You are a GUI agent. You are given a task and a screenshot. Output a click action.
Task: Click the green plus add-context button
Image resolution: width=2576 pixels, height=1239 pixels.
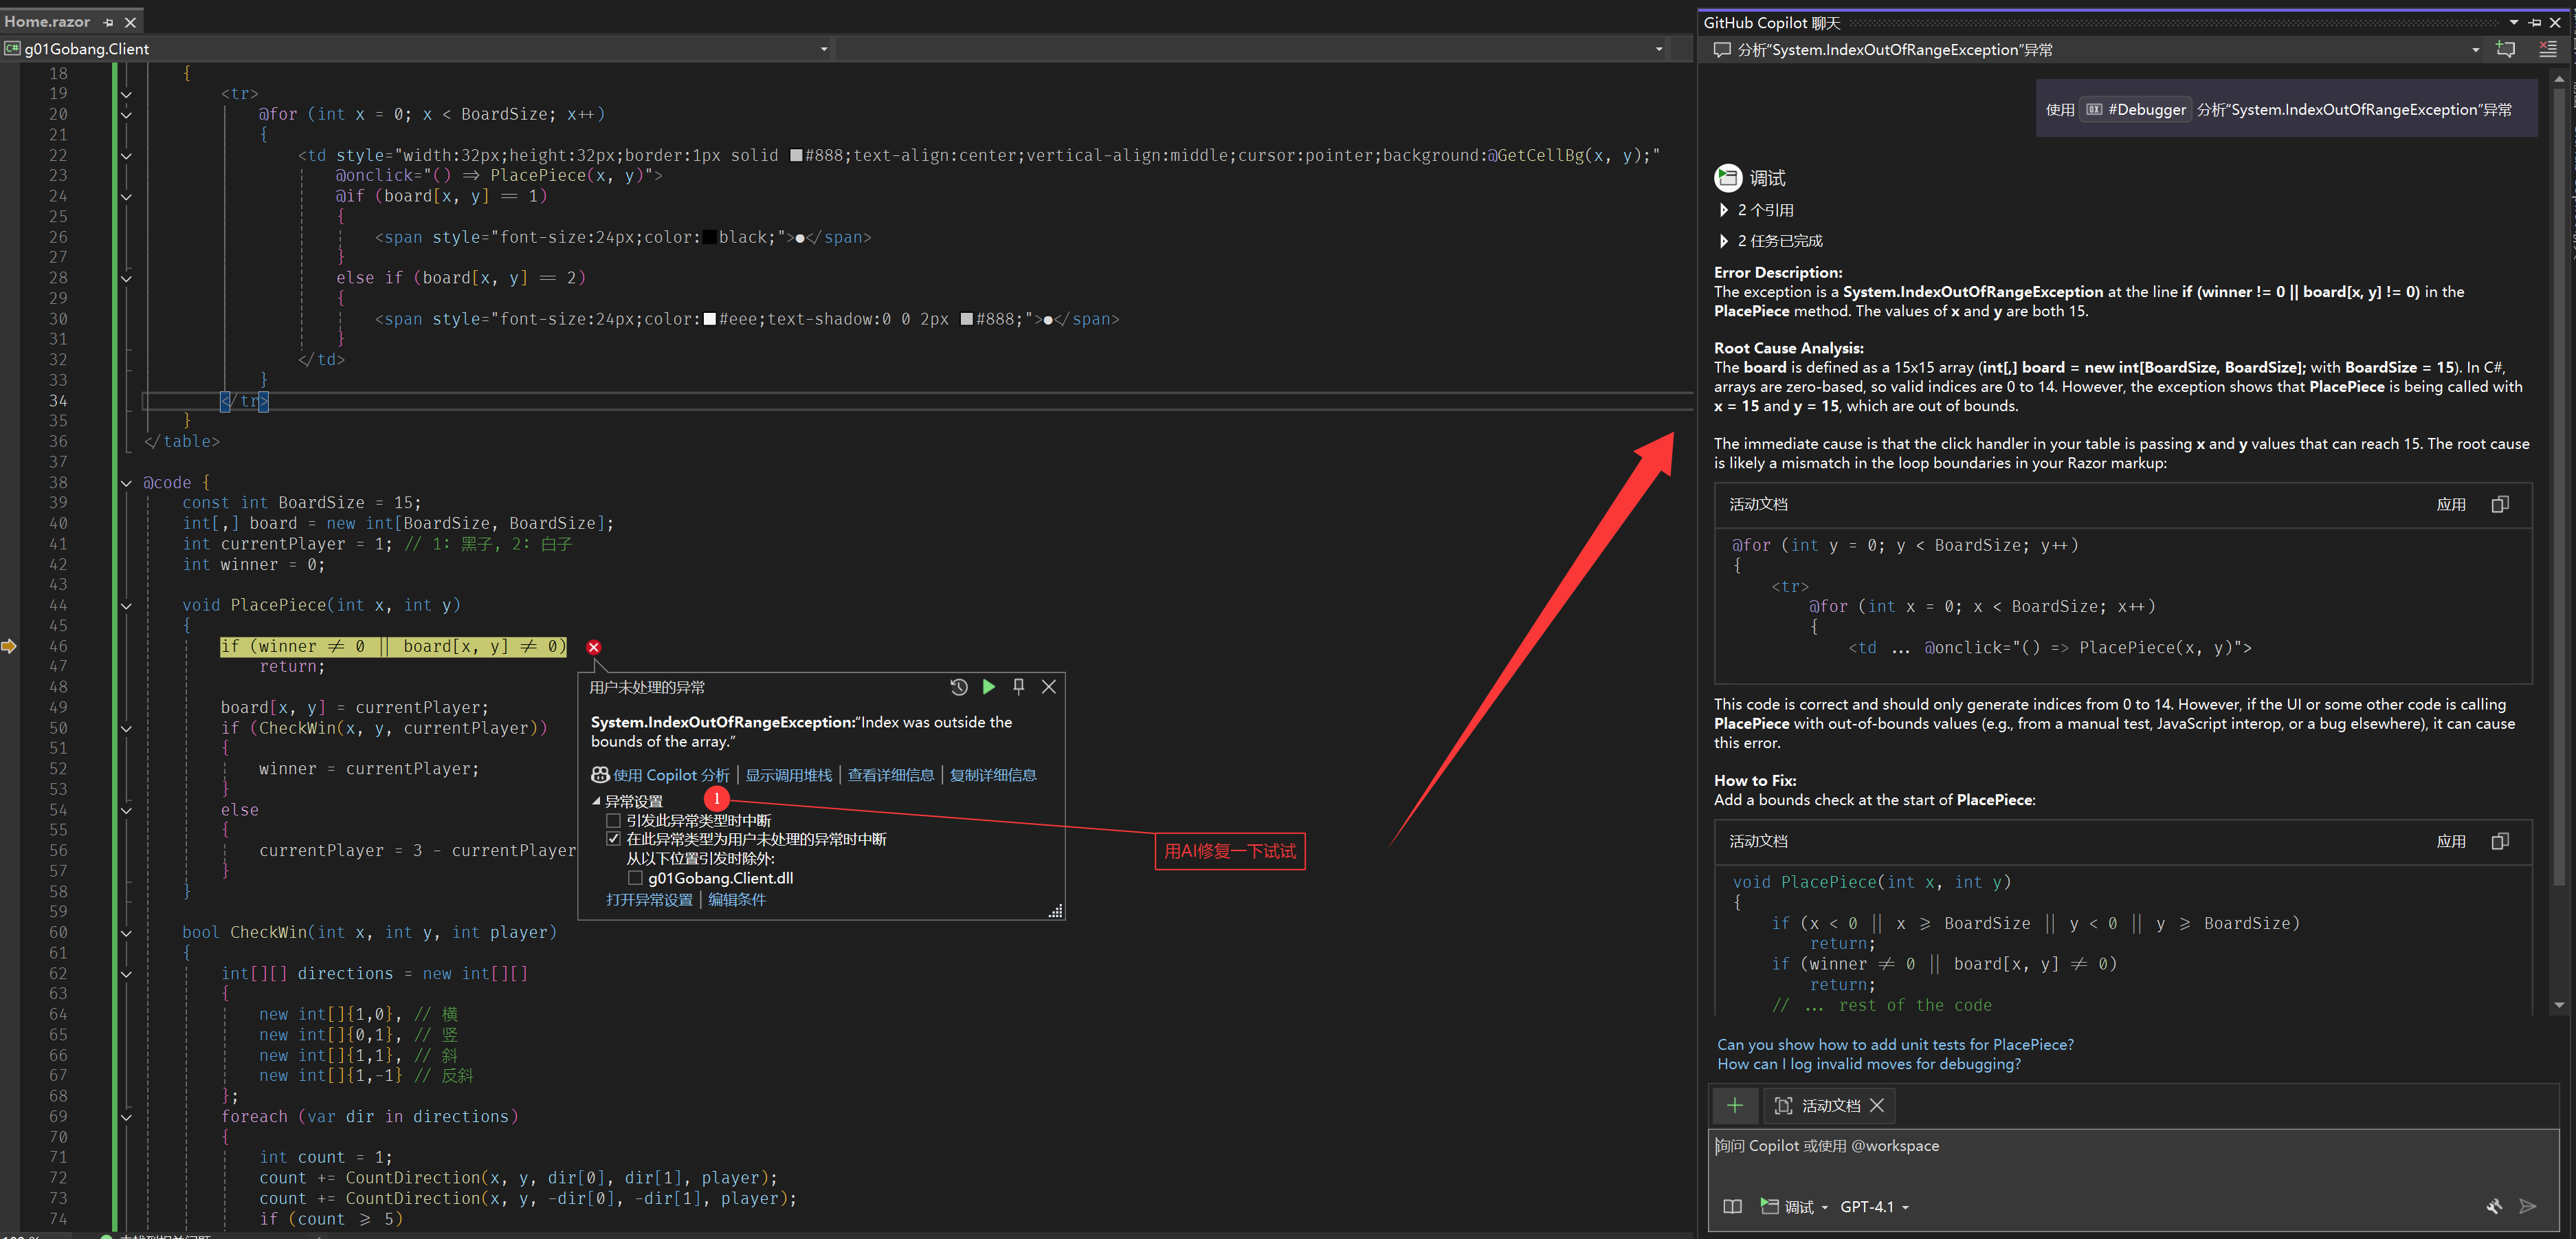1734,1105
